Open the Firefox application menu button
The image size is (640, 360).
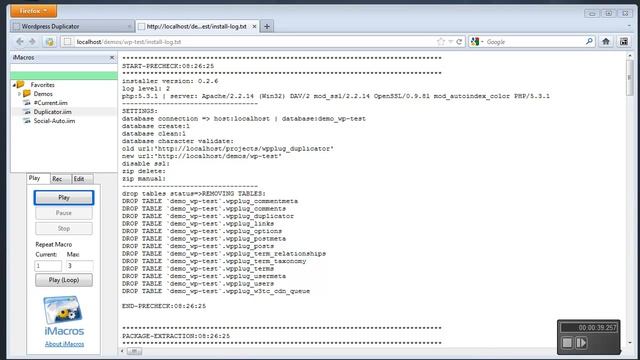(x=33, y=11)
